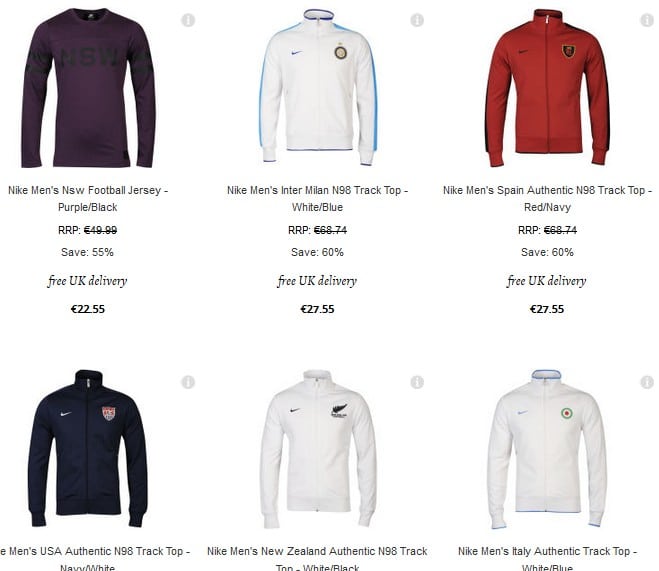Click info icon beside purple NSW jersey
This screenshot has width=659, height=571.
[188, 20]
